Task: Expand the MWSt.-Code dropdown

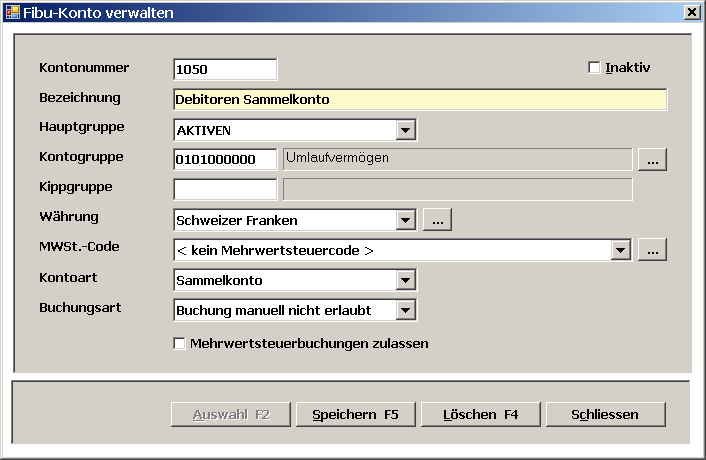Action: coord(621,250)
